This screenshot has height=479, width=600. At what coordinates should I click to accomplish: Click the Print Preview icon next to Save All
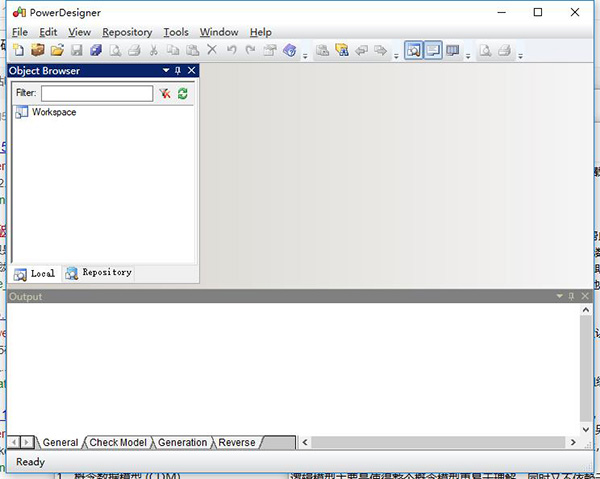[x=115, y=50]
